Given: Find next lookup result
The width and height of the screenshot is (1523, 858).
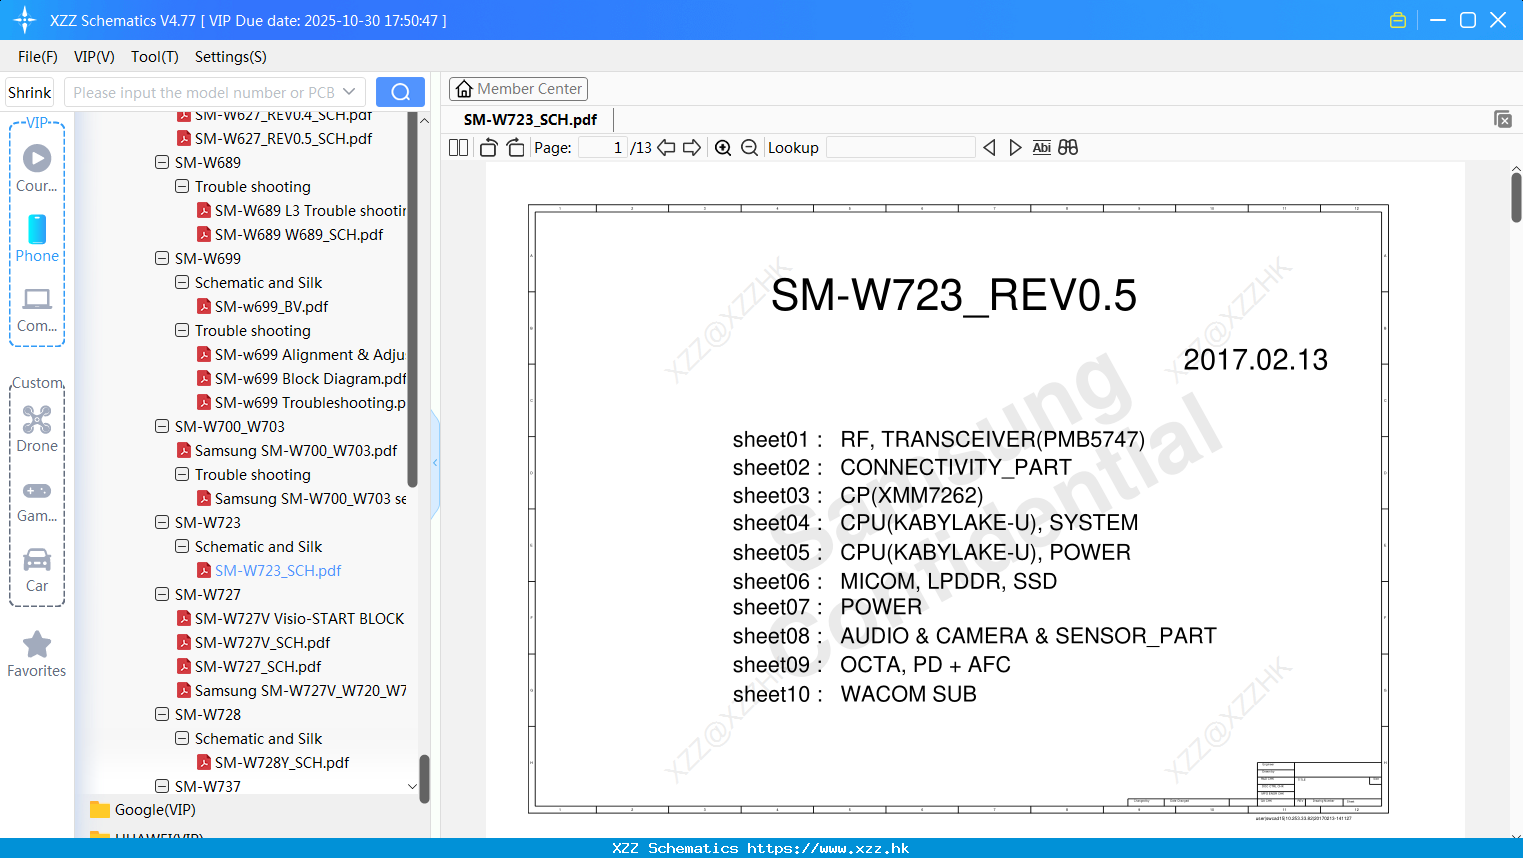Looking at the screenshot, I should [1015, 148].
